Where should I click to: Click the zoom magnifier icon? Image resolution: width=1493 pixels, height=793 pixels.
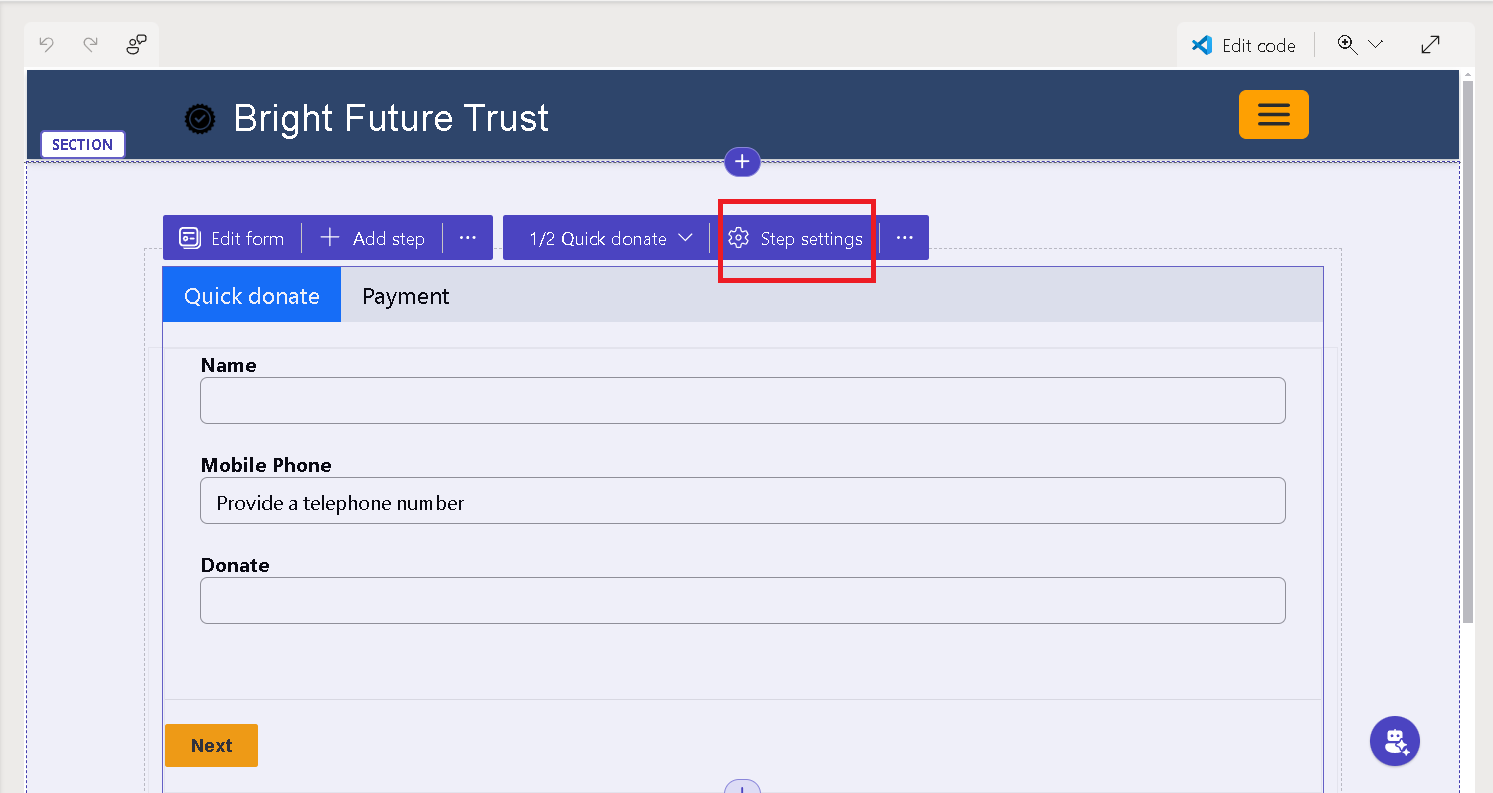[1347, 44]
